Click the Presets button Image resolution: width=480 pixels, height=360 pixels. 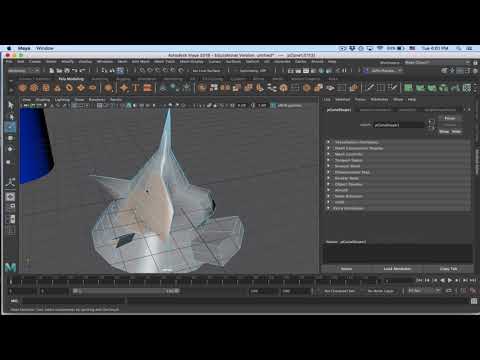click(450, 125)
